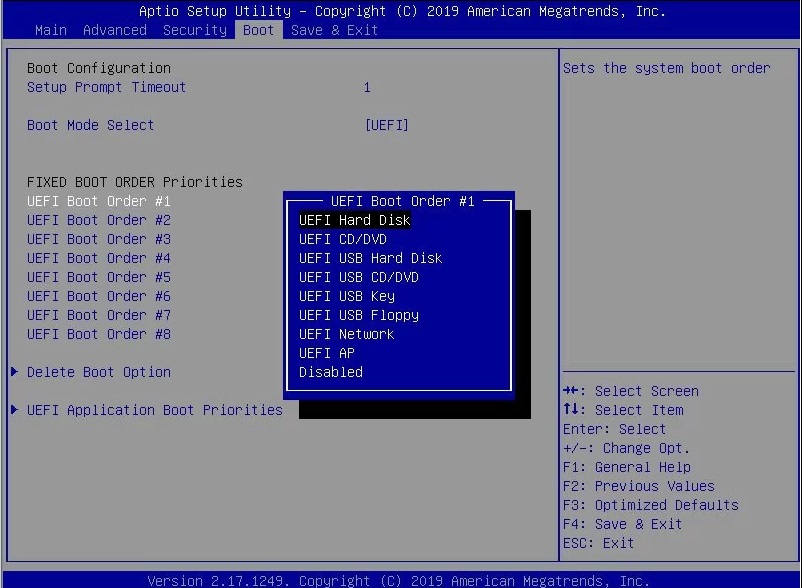Click the 'F1: General Help' hint
The width and height of the screenshot is (804, 588).
[627, 467]
